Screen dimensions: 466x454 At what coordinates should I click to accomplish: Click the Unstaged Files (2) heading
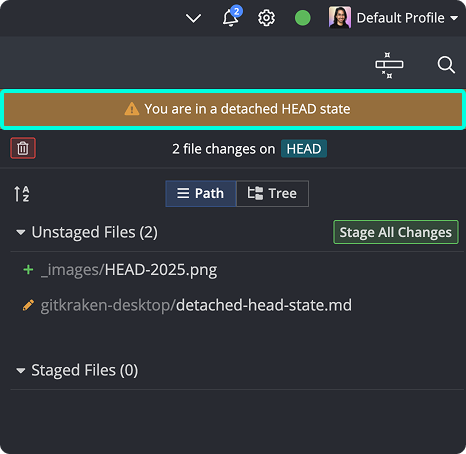click(94, 232)
